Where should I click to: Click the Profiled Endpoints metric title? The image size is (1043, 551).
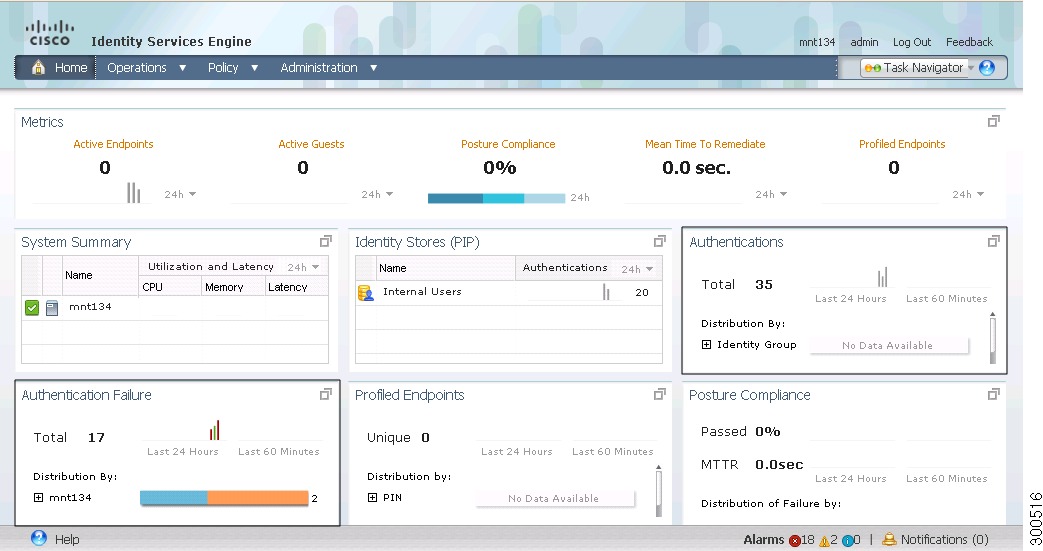(x=902, y=144)
